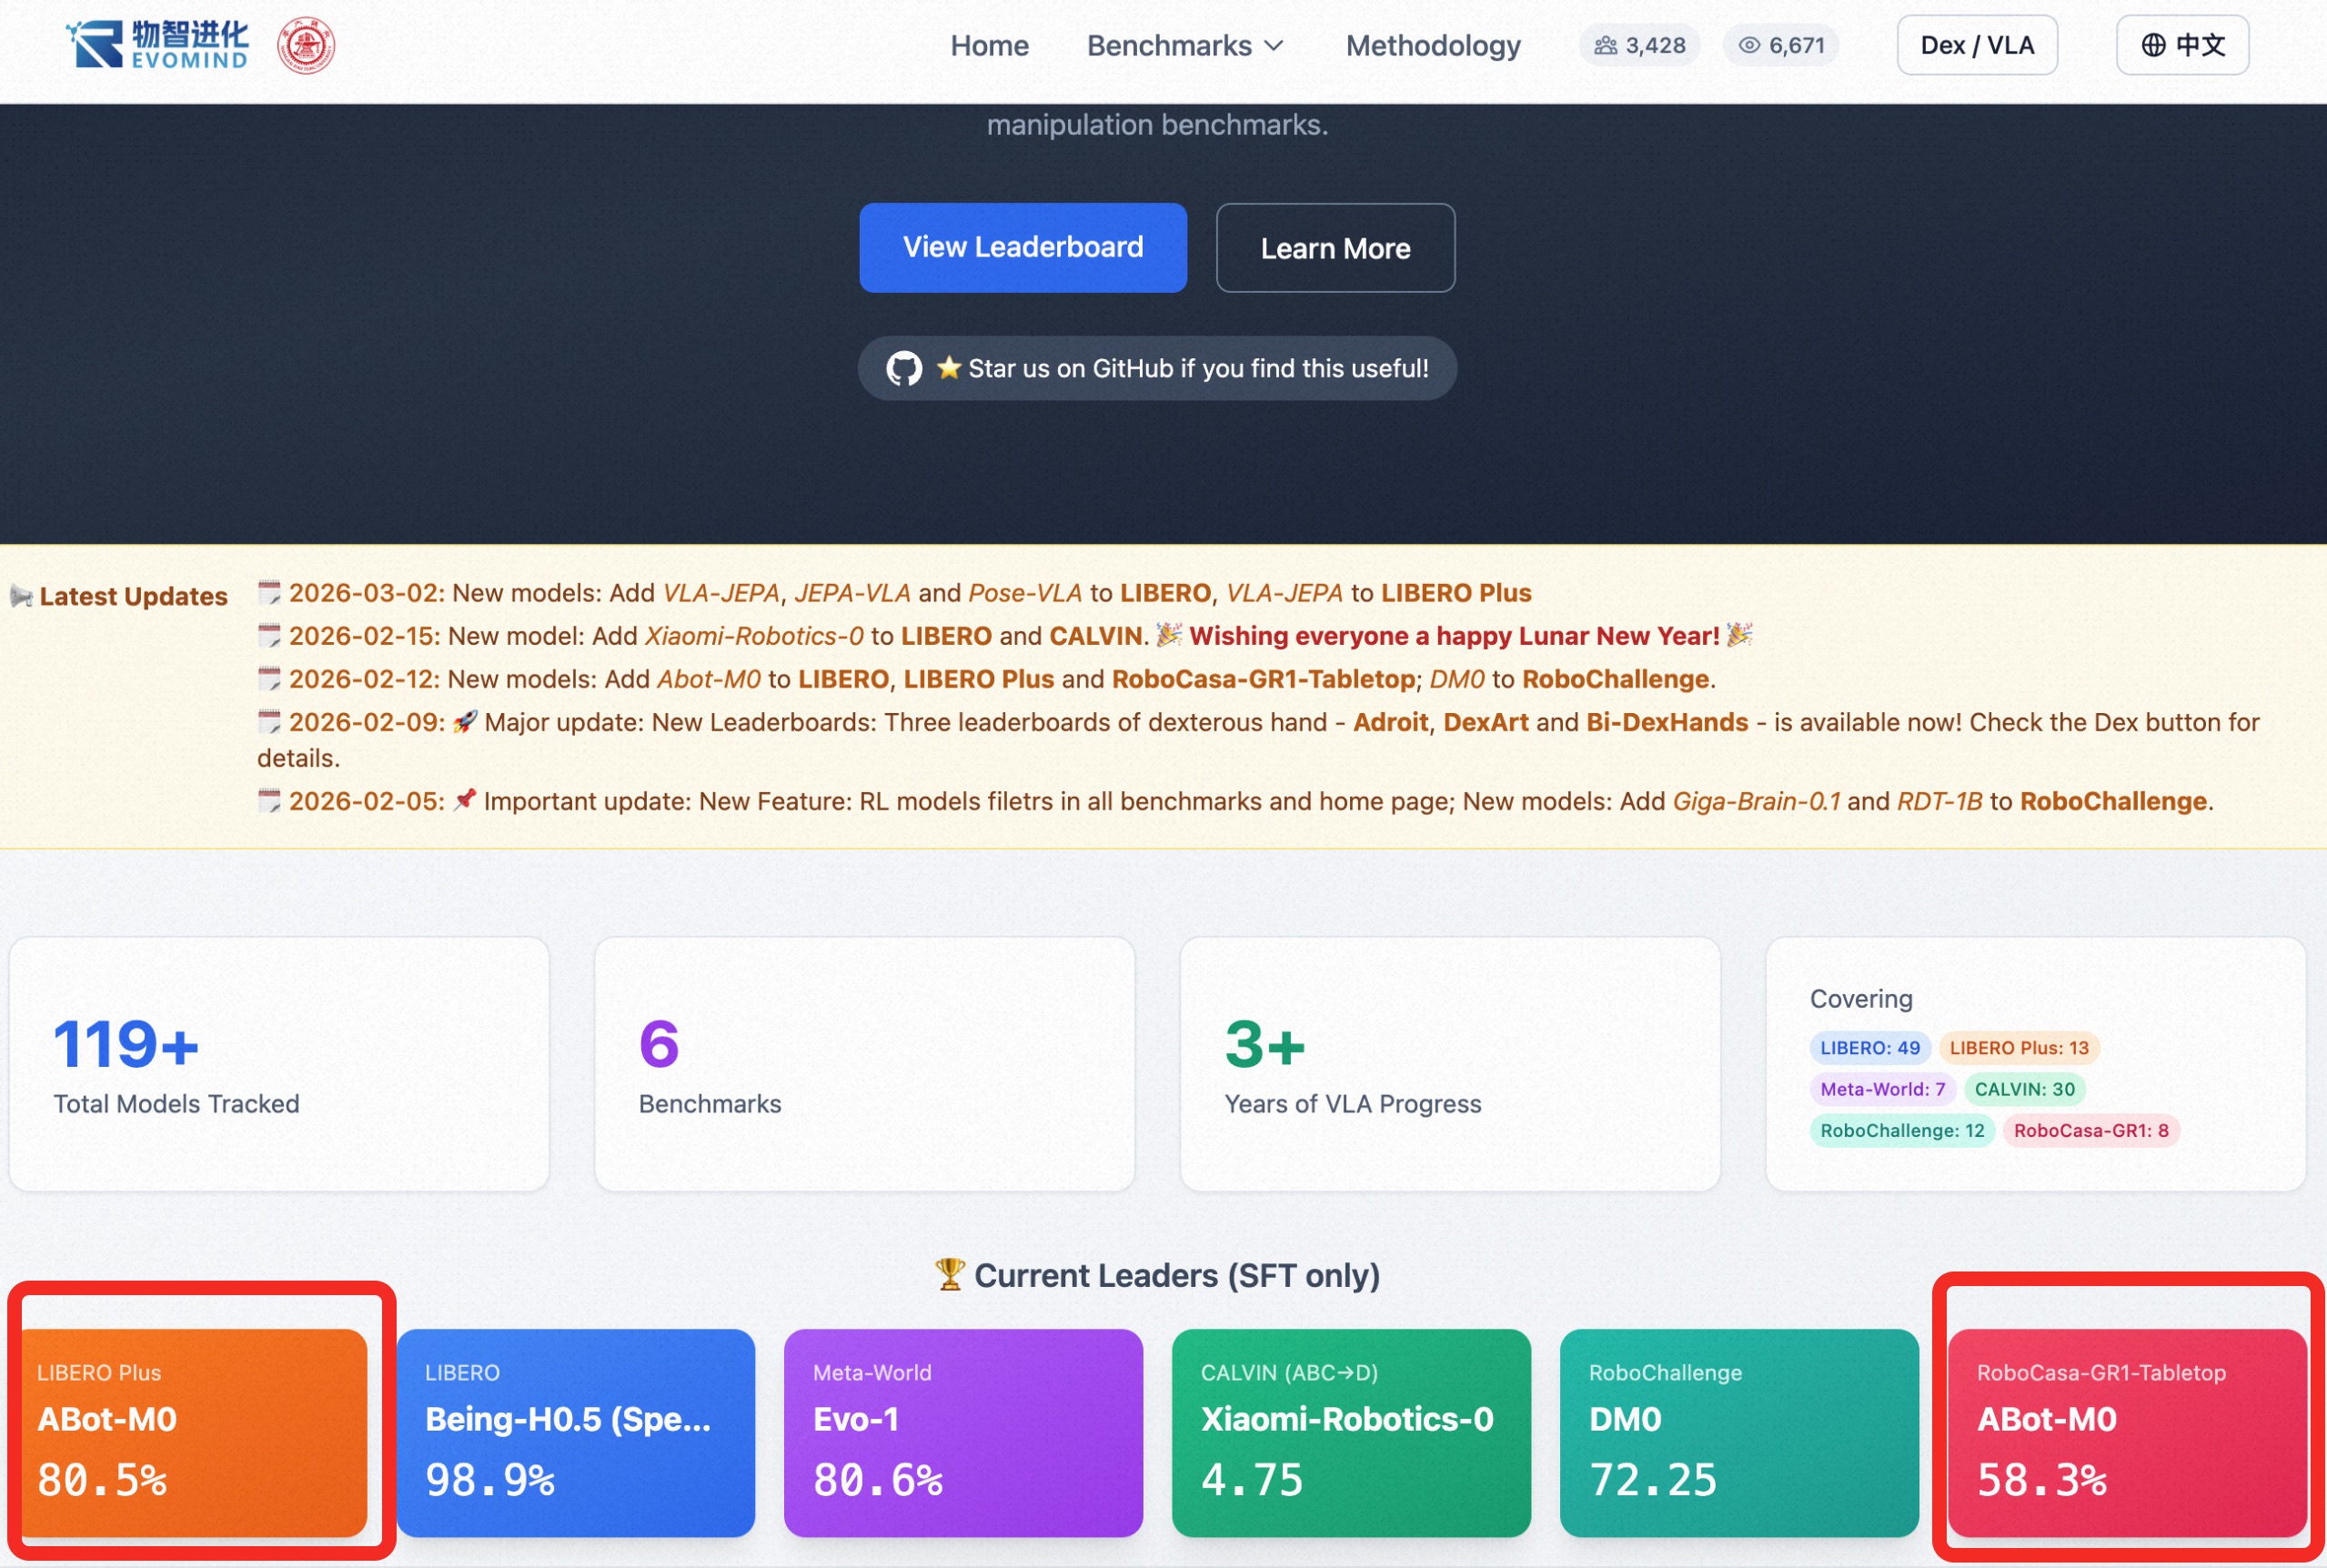Image resolution: width=2327 pixels, height=1568 pixels.
Task: Open the Methodology nav item
Action: tap(1432, 45)
